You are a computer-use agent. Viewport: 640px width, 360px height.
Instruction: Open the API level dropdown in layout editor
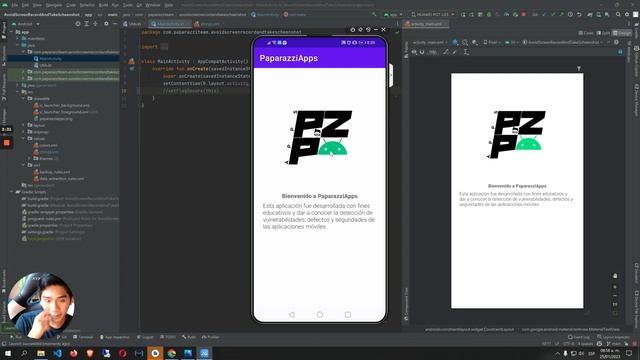click(x=512, y=42)
